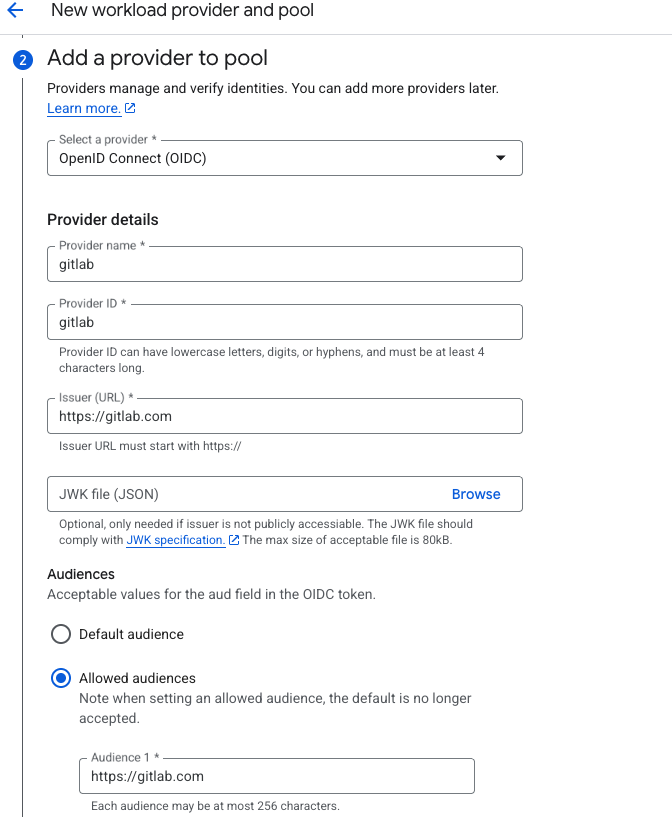Click the Audience 1 field showing https://gitlab.com

(x=276, y=776)
